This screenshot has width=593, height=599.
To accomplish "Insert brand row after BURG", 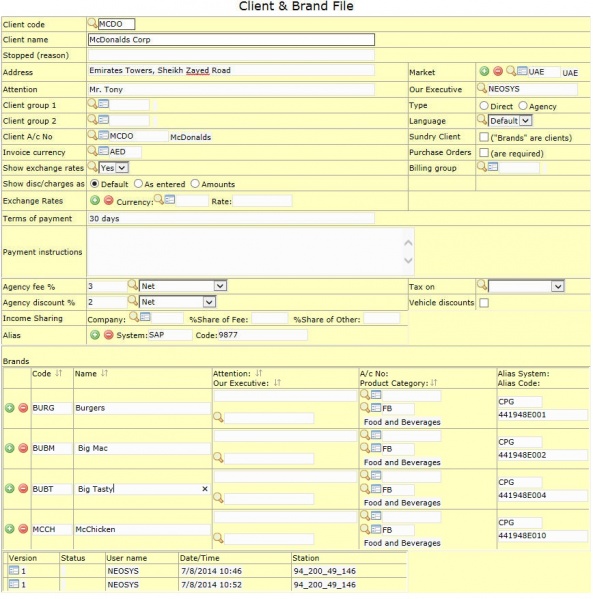I will tap(10, 408).
